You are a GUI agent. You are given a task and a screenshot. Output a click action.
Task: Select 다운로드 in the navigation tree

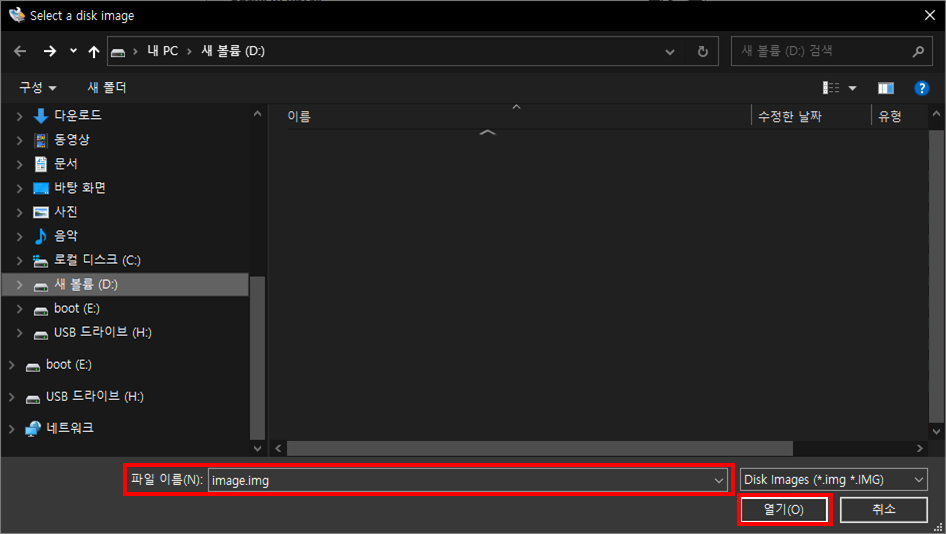(78, 115)
